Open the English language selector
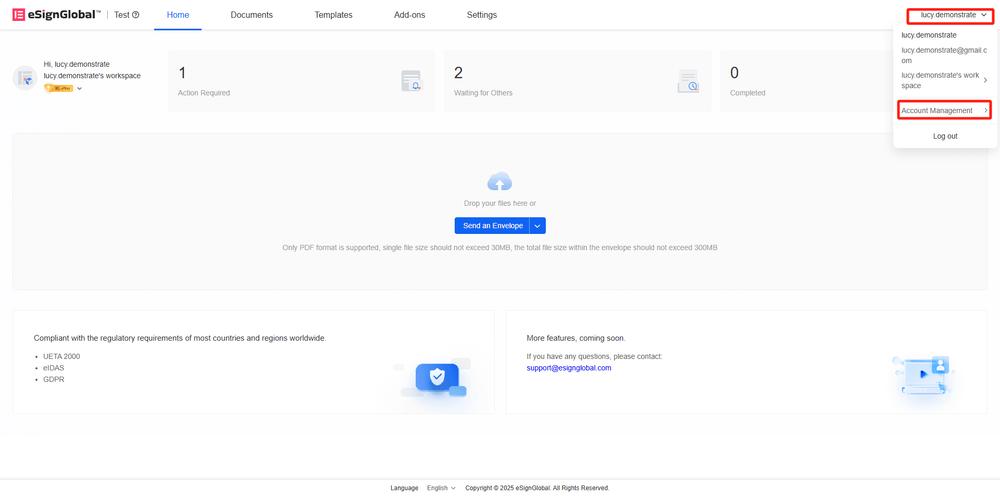The width and height of the screenshot is (1000, 496). (x=441, y=488)
